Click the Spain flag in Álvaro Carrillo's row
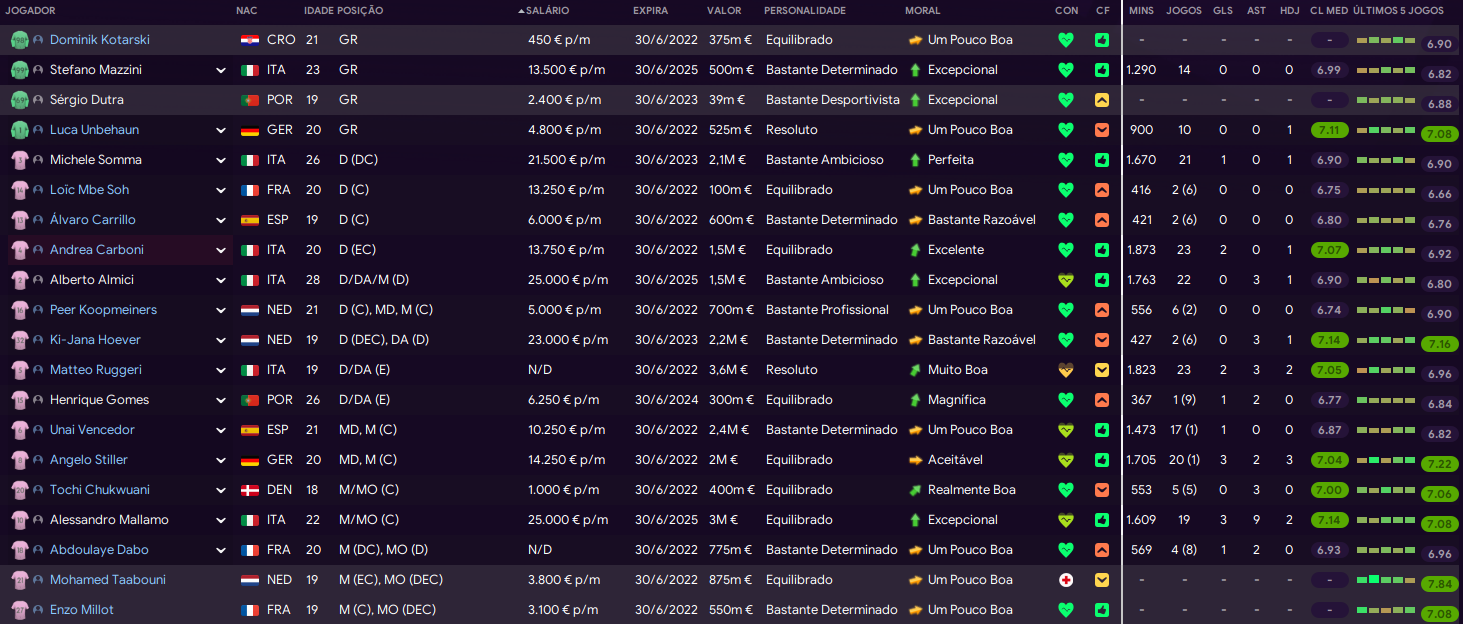This screenshot has height=624, width=1463. (x=250, y=220)
